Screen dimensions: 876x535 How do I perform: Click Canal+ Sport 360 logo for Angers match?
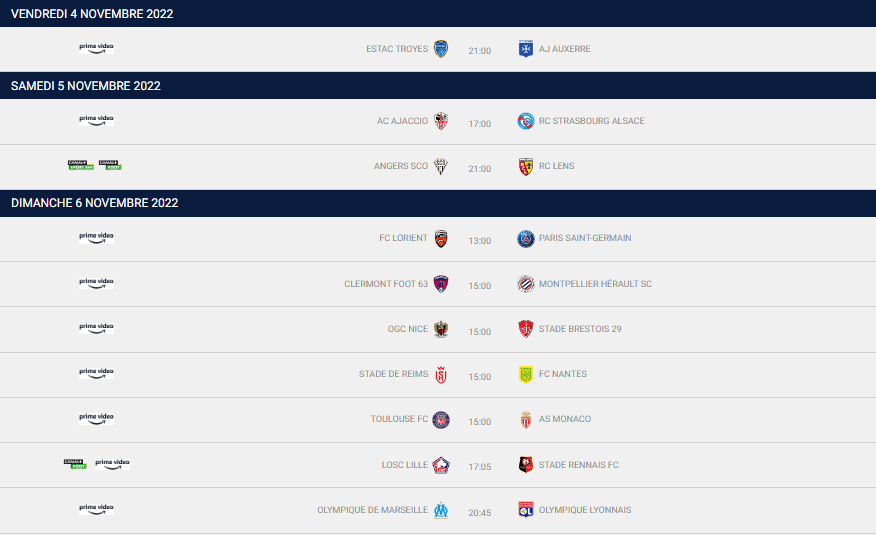pos(81,165)
